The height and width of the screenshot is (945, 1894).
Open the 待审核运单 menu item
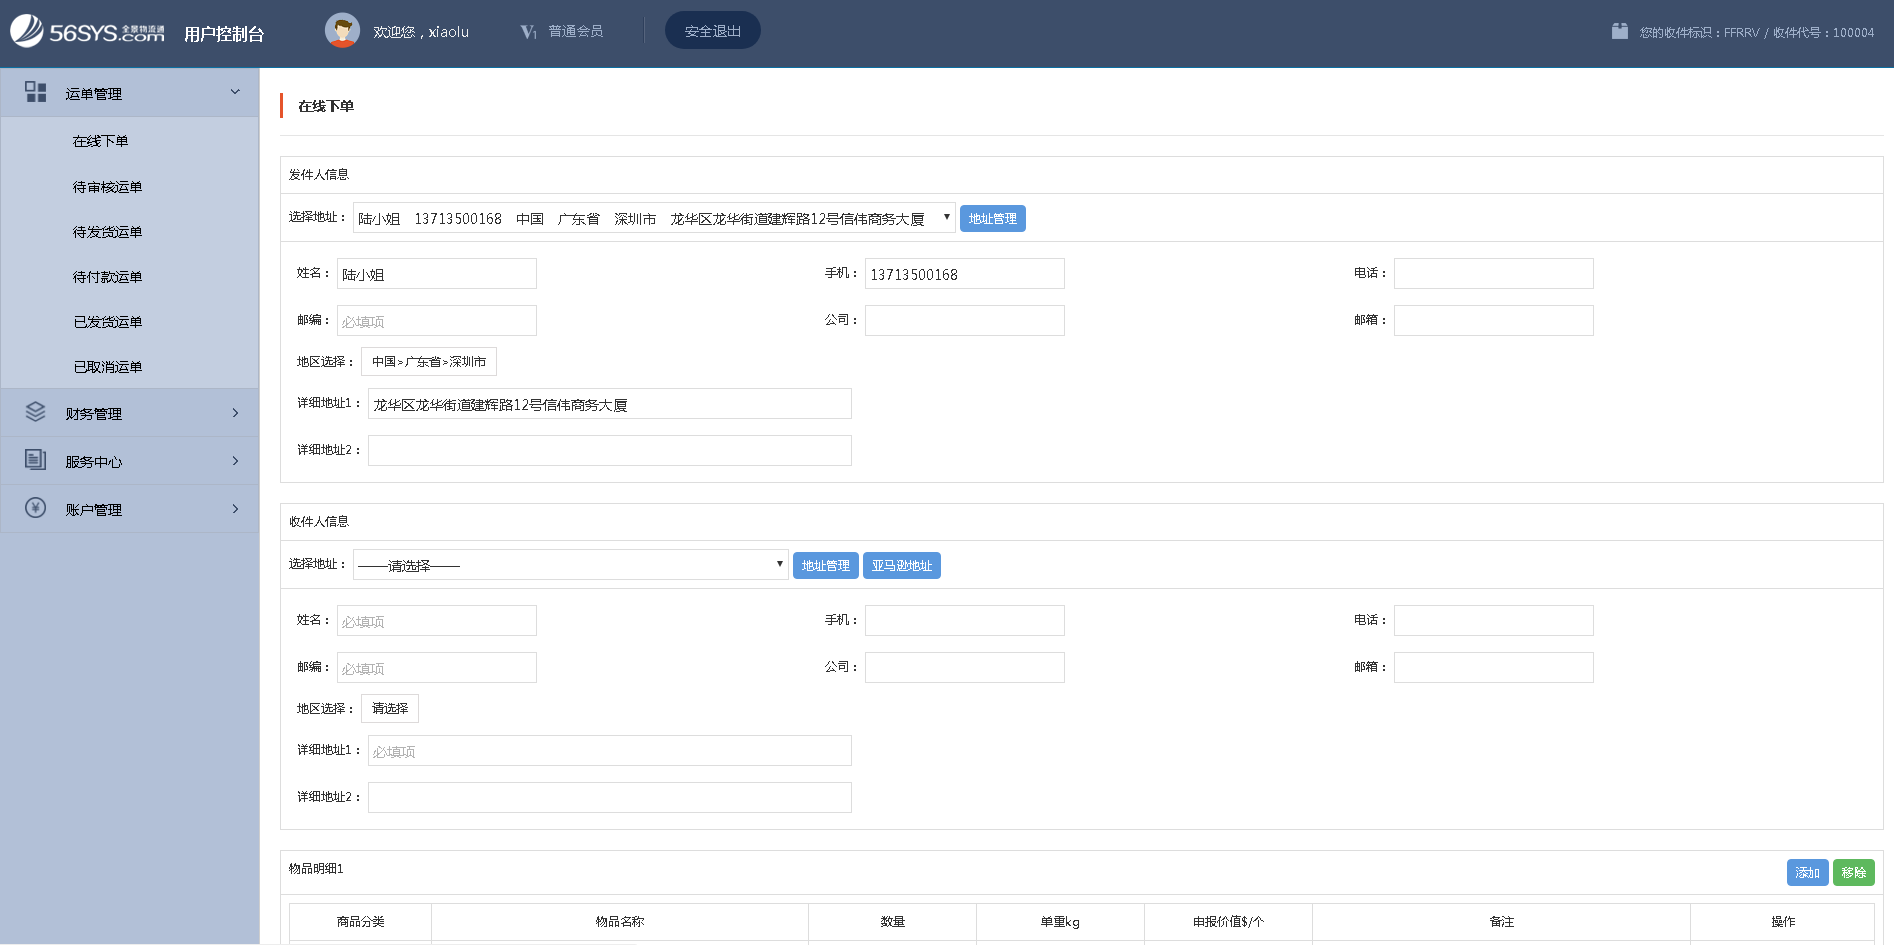pyautogui.click(x=107, y=187)
